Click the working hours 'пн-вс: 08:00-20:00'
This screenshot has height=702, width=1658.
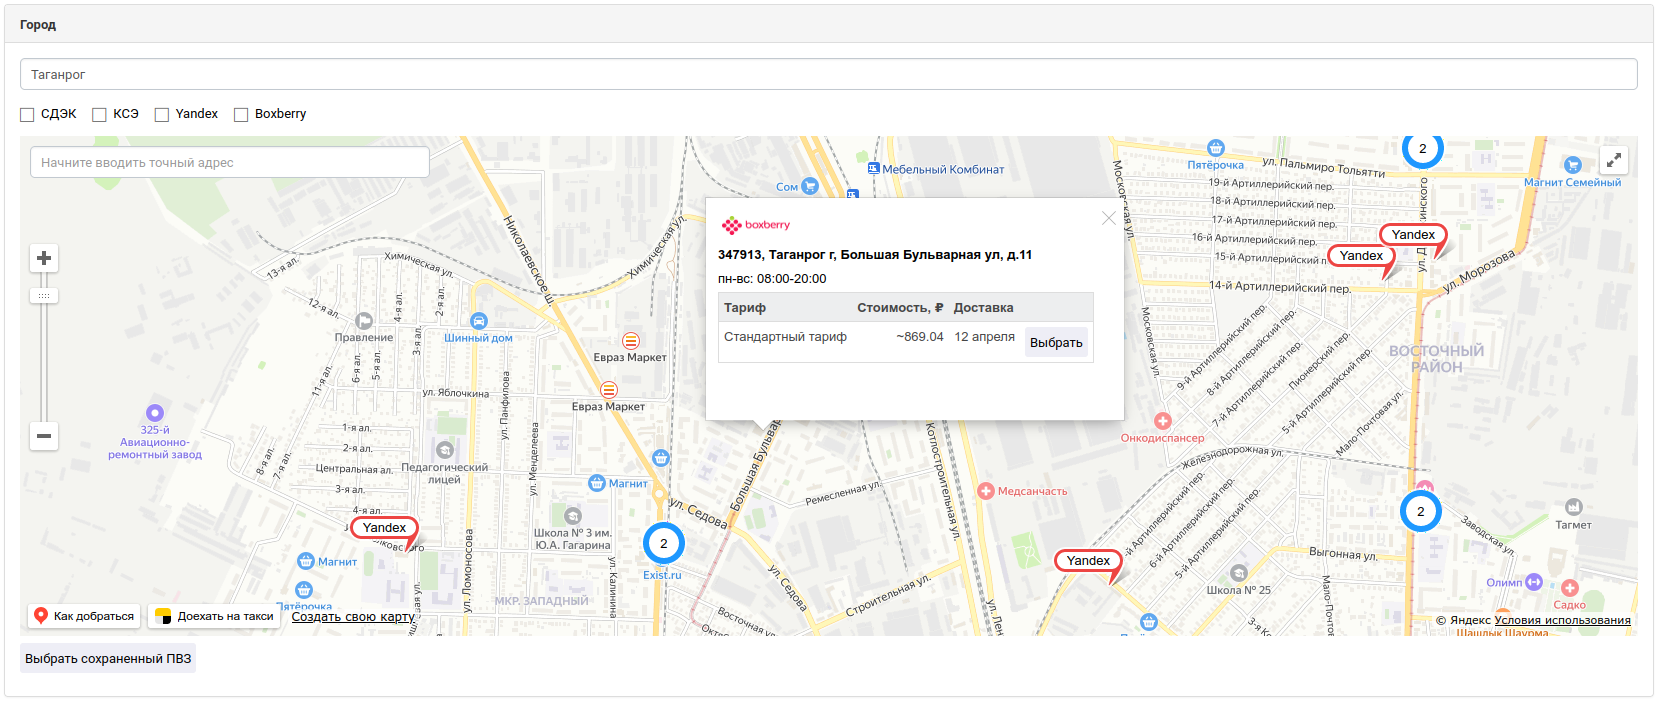point(772,279)
